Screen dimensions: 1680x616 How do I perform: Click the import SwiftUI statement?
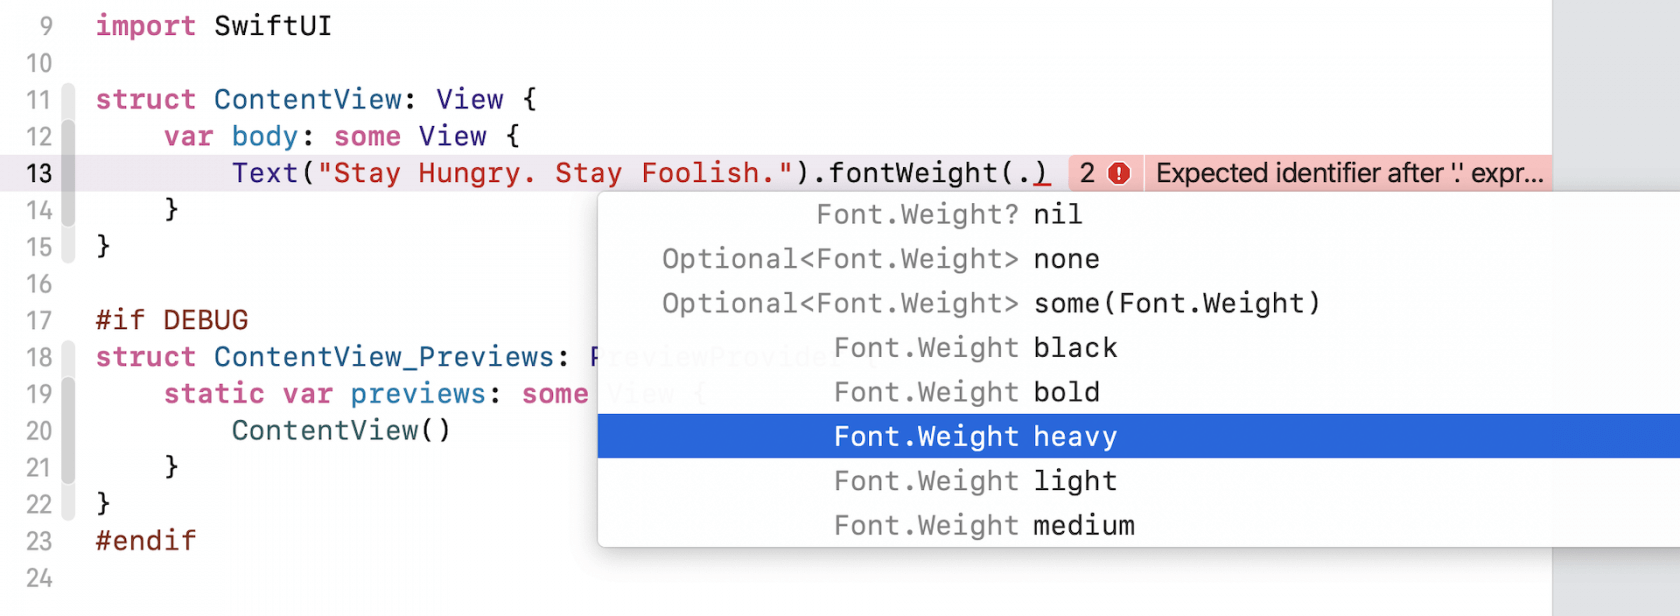click(x=210, y=26)
